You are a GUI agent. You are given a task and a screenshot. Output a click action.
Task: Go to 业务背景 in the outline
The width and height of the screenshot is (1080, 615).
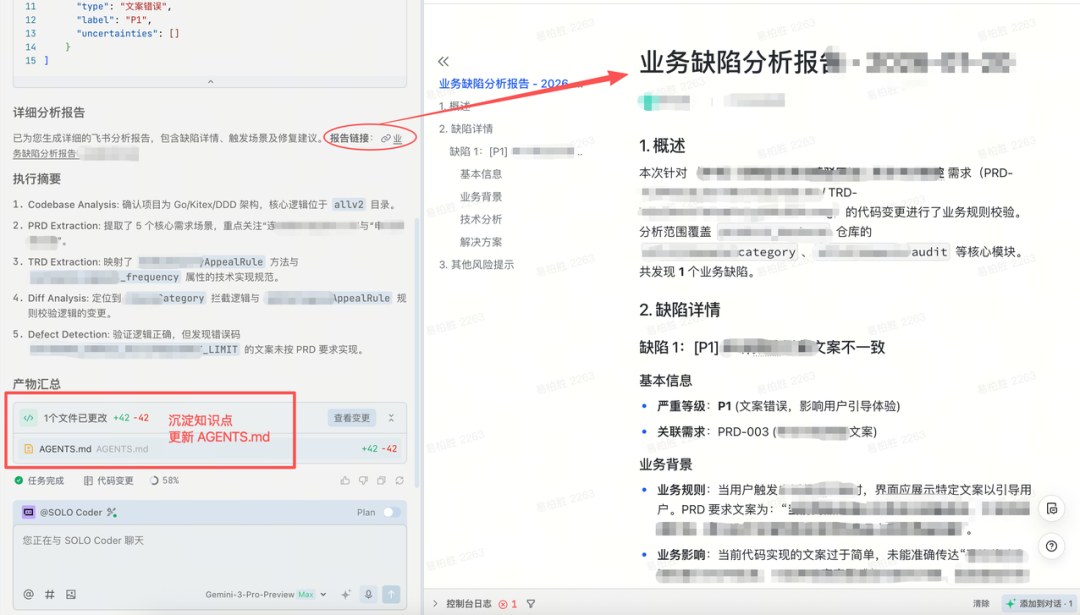tap(481, 197)
